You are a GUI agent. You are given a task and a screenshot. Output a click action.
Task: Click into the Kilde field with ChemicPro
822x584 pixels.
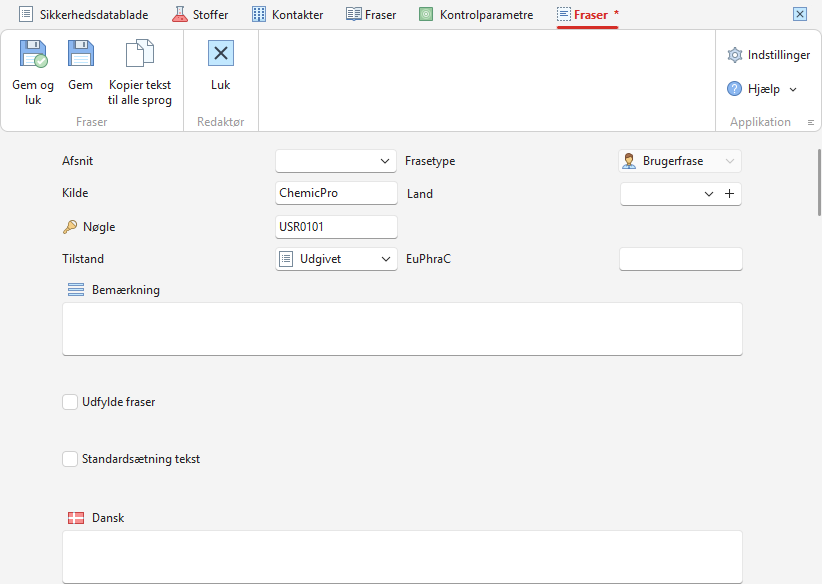tap(336, 193)
